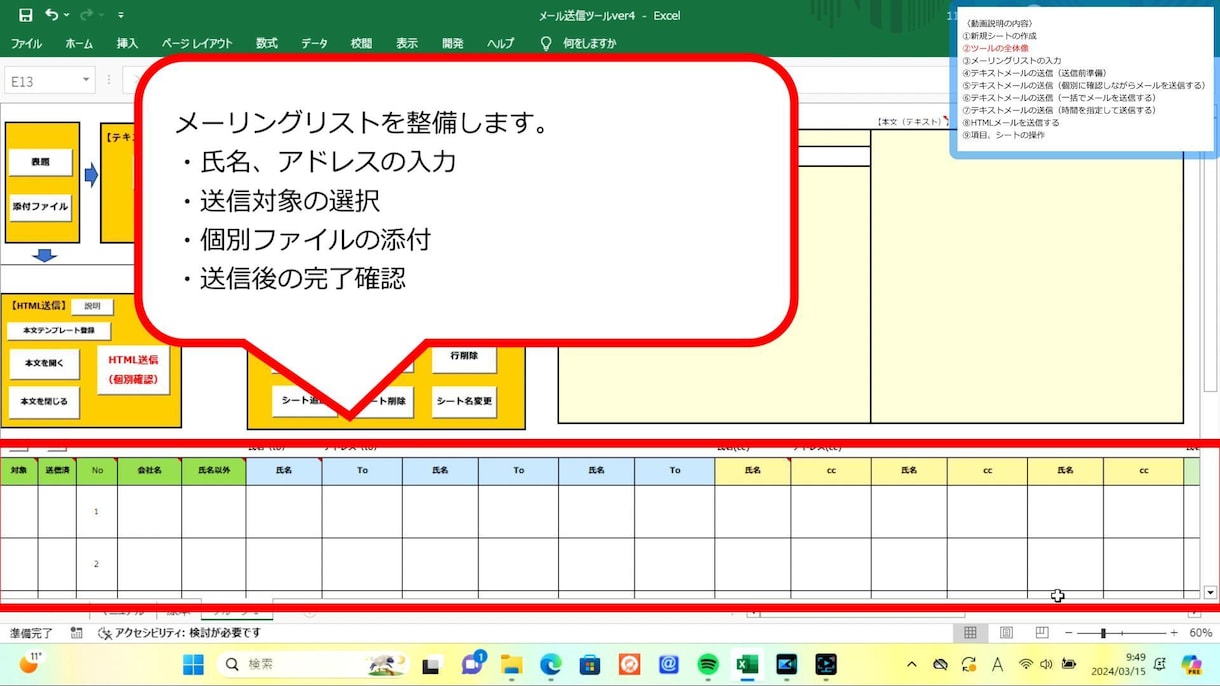Click the 本文を開く button

(44, 364)
